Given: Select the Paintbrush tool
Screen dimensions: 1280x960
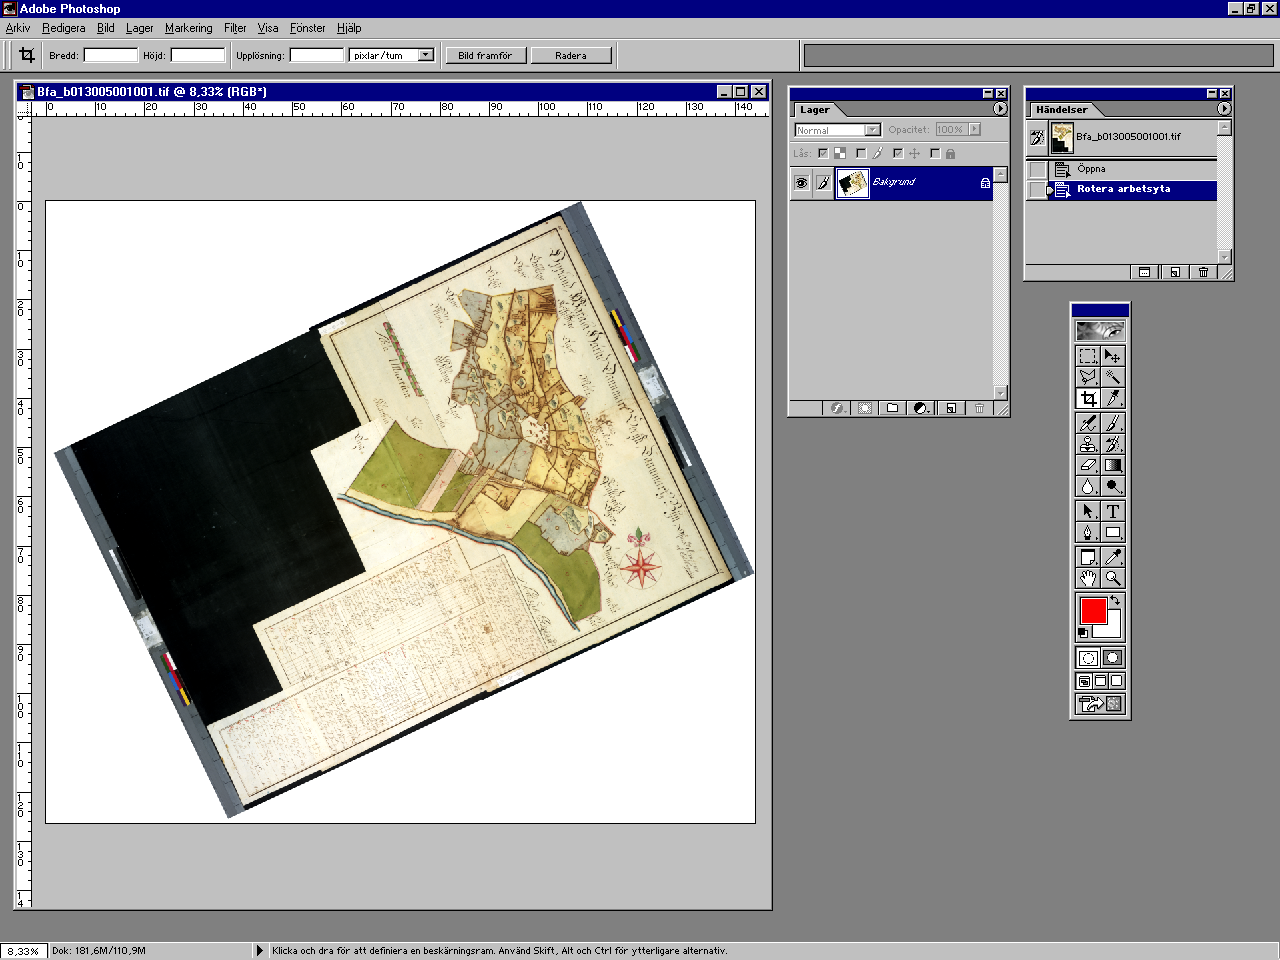Looking at the screenshot, I should pos(1113,424).
